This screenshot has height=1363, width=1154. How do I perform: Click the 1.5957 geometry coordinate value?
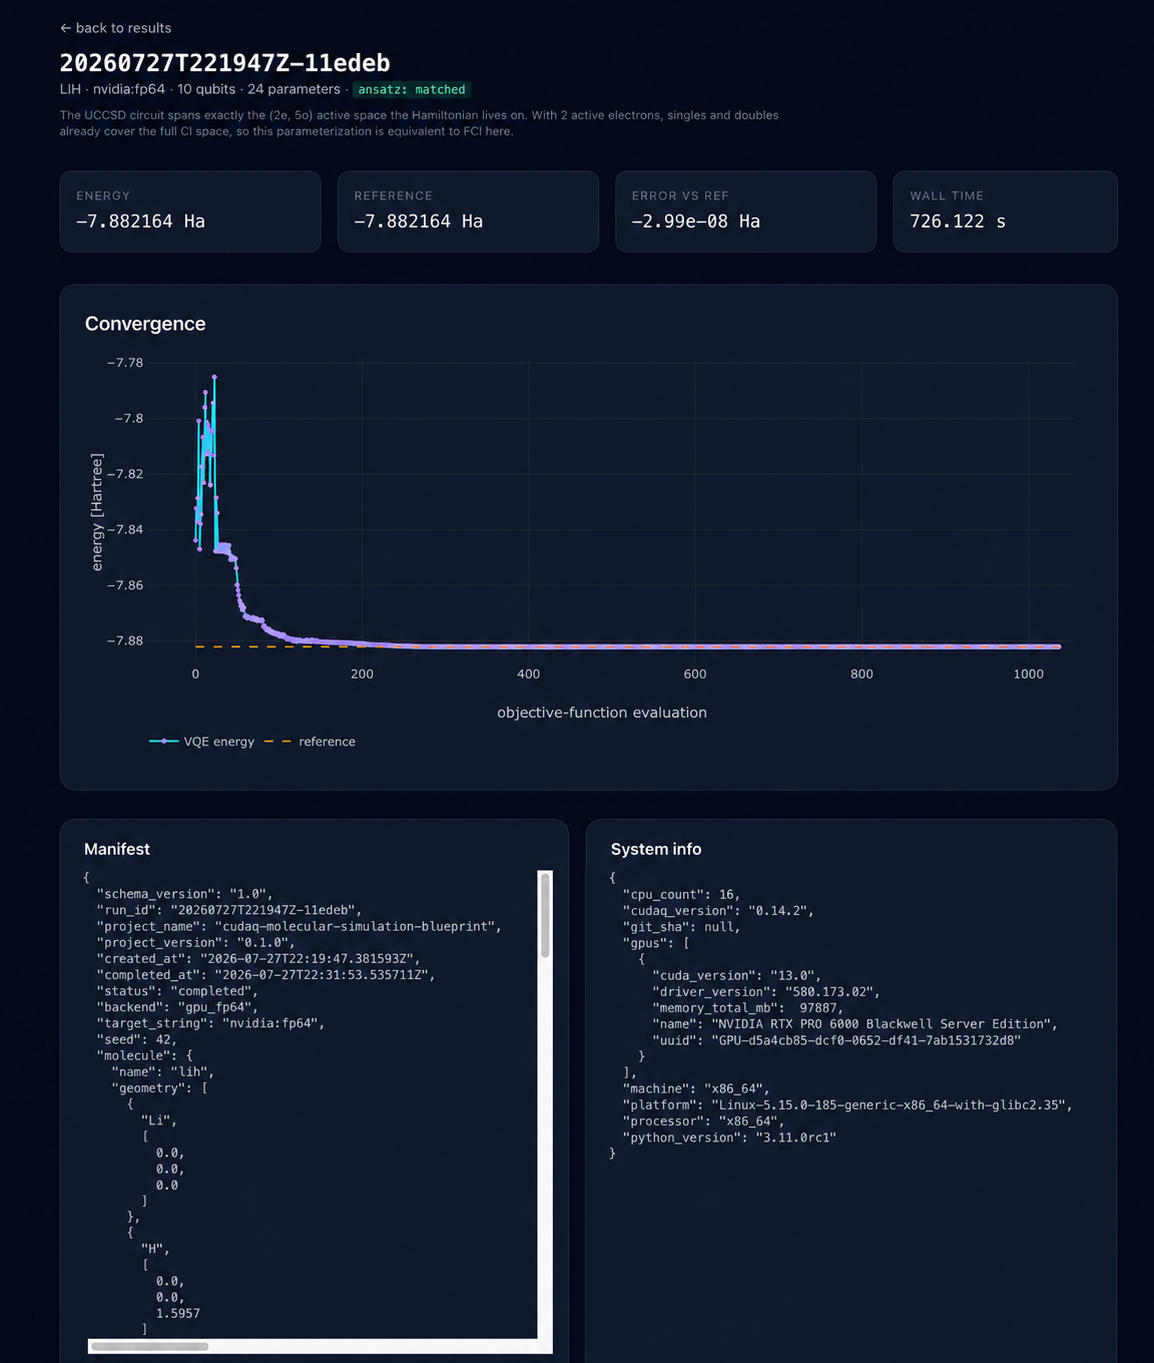coord(178,1313)
